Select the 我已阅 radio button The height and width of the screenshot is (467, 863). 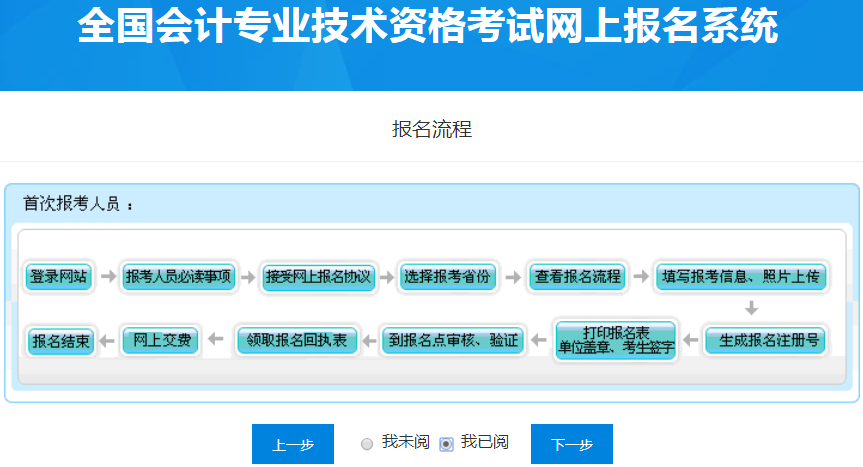click(x=446, y=443)
